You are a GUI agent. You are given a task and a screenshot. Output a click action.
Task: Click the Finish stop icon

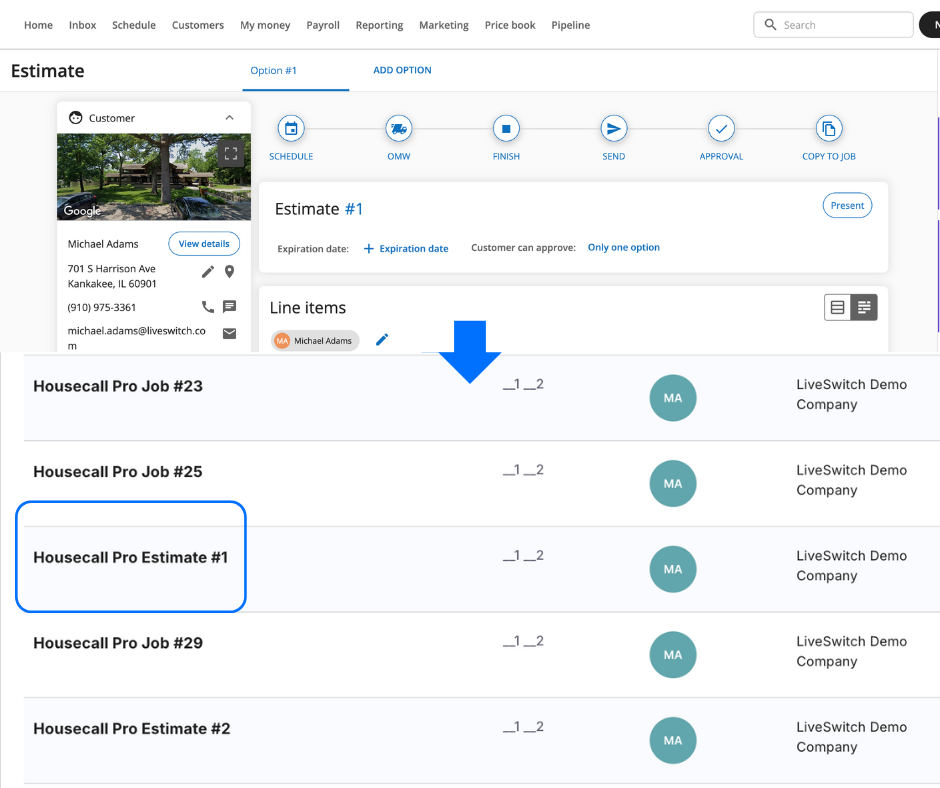pyautogui.click(x=506, y=128)
